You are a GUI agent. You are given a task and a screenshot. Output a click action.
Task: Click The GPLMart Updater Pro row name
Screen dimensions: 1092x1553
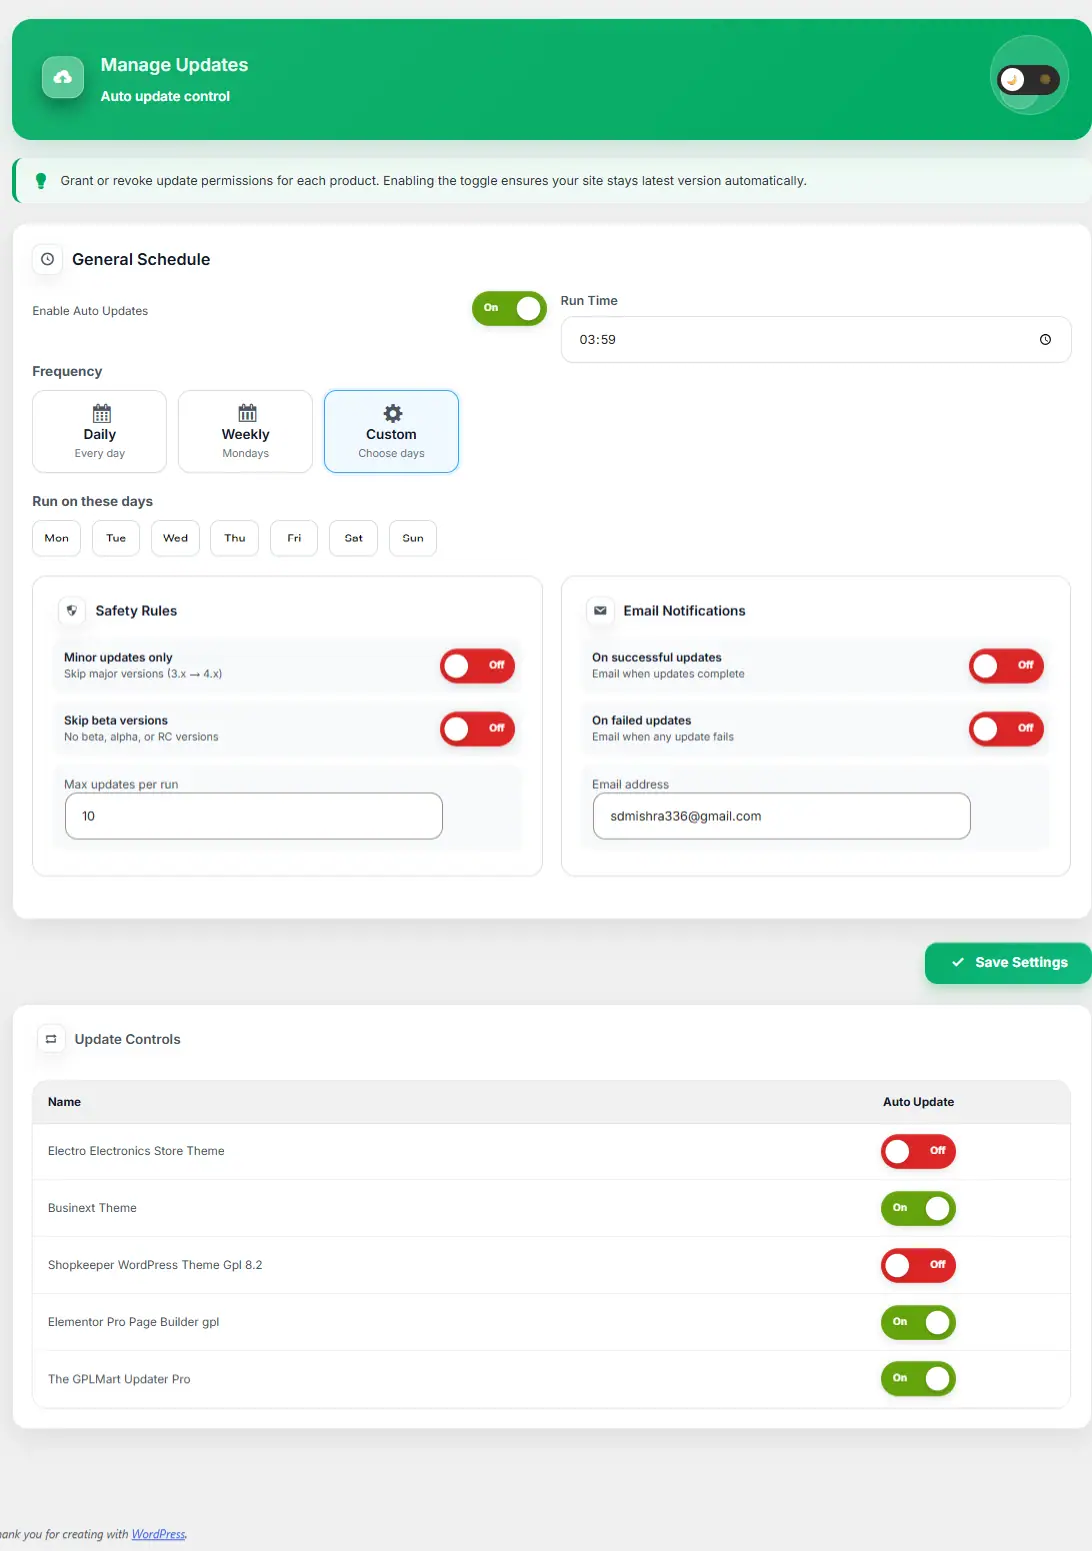click(119, 1379)
